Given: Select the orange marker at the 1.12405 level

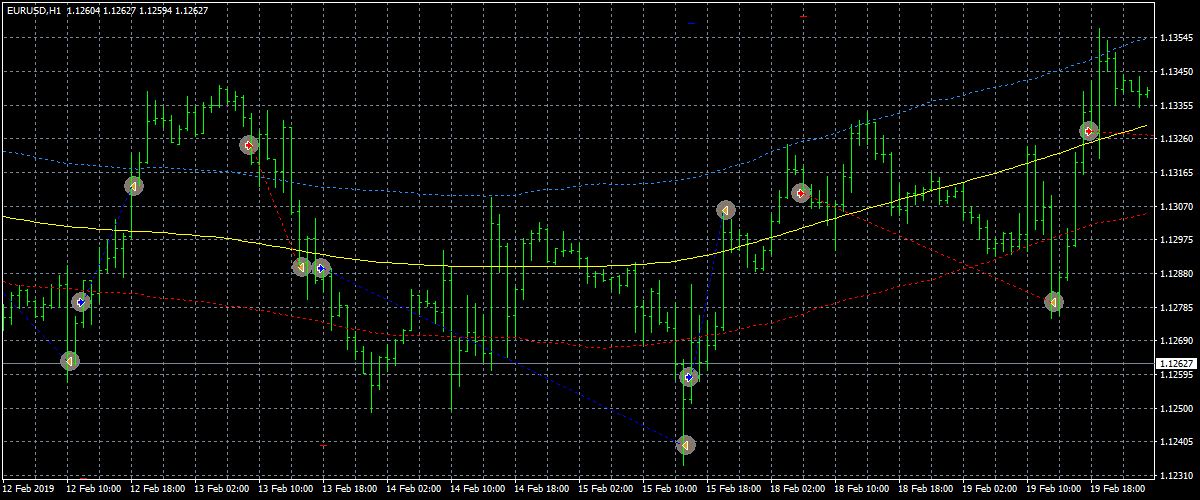Looking at the screenshot, I should (x=685, y=444).
